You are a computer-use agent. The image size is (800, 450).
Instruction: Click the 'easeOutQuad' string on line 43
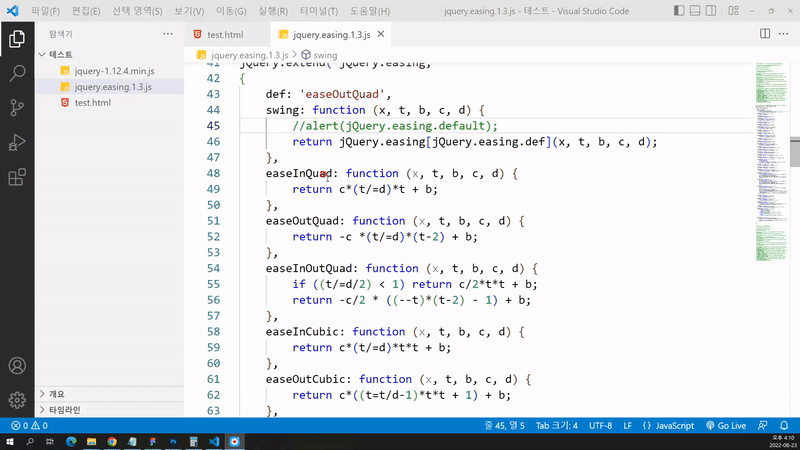pyautogui.click(x=342, y=94)
